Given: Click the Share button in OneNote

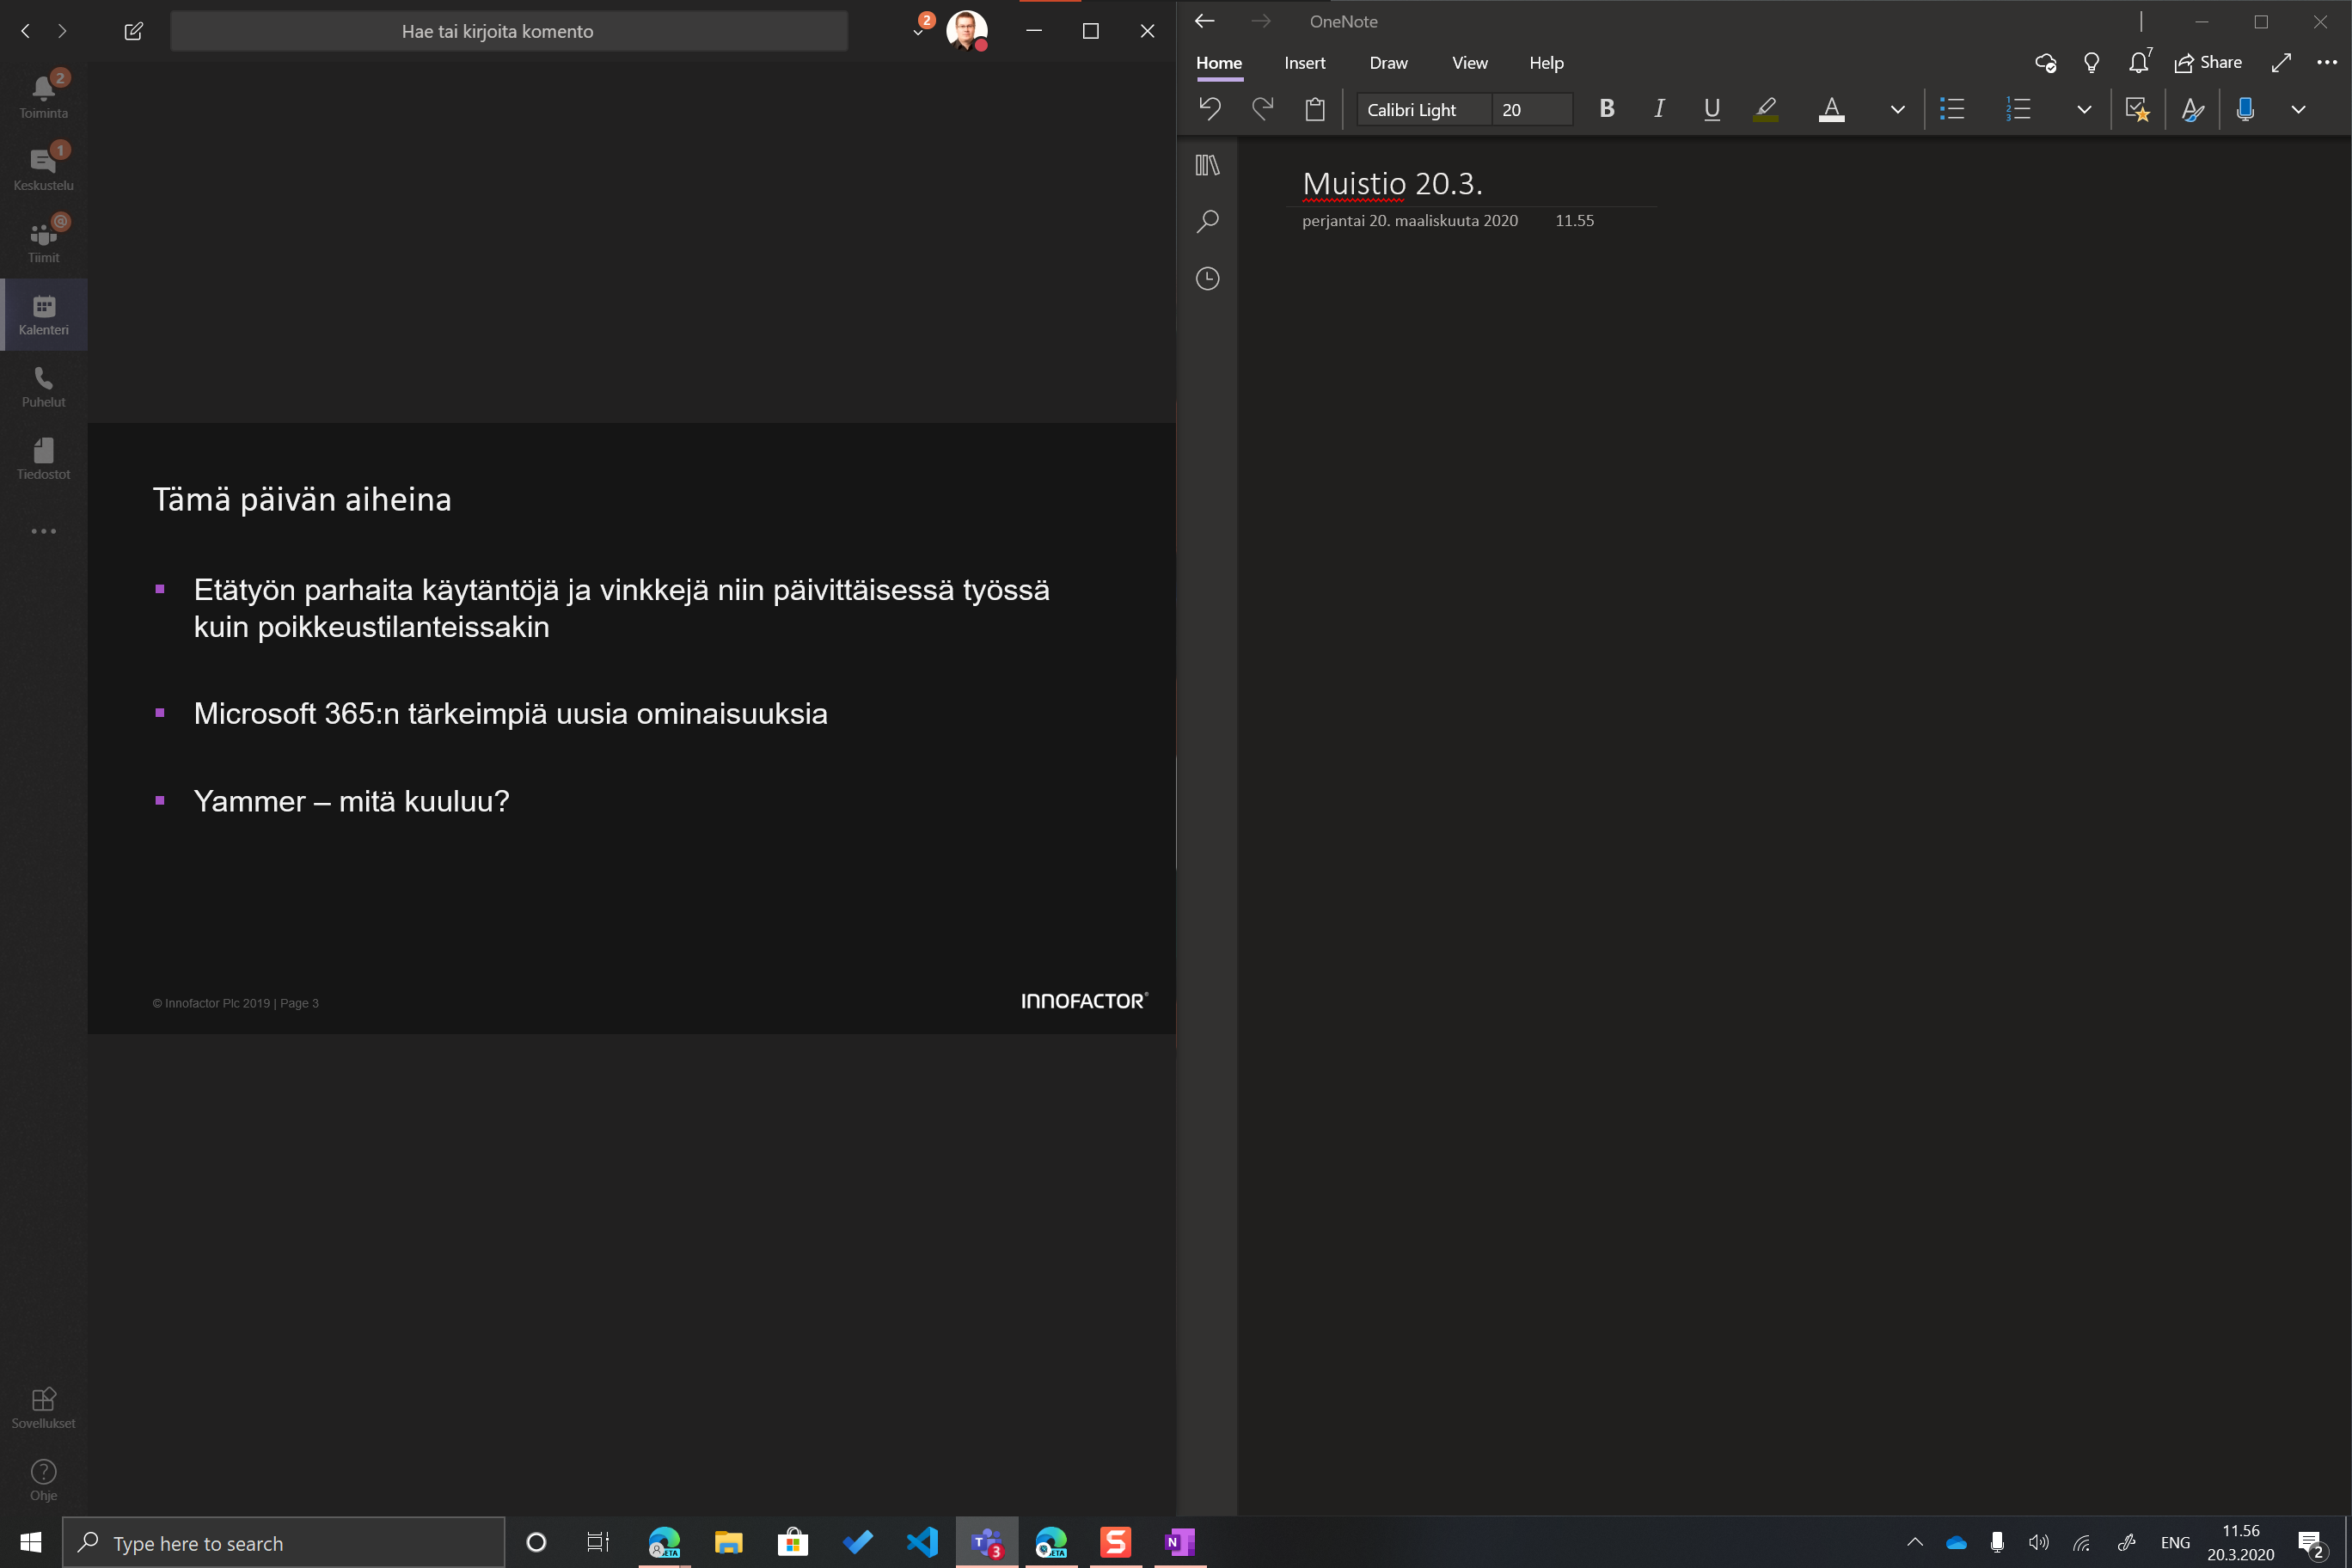Looking at the screenshot, I should click(2208, 62).
